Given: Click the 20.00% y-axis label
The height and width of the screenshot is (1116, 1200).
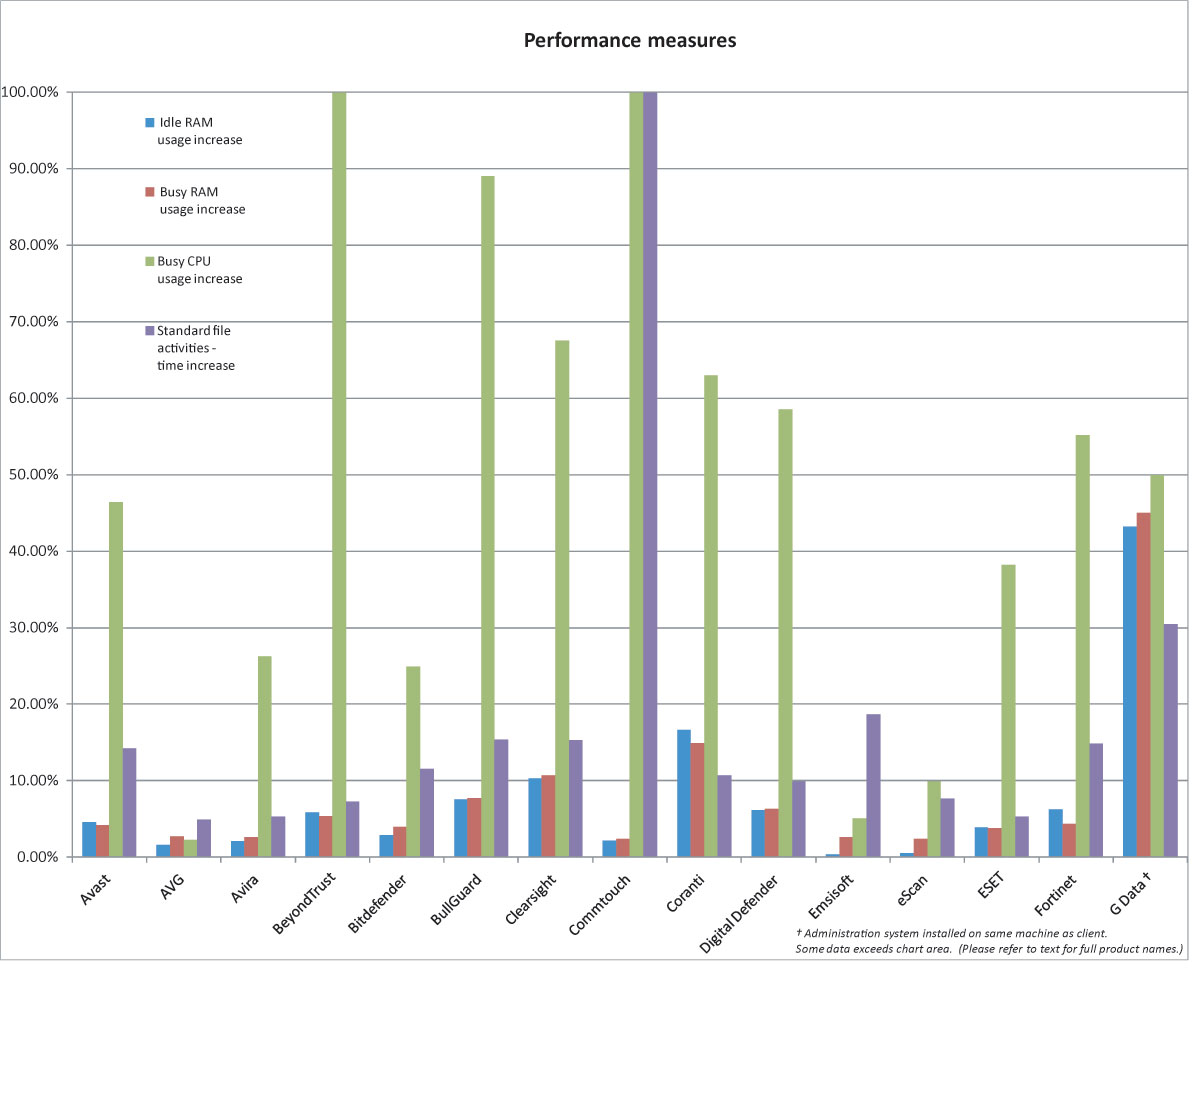Looking at the screenshot, I should click(x=33, y=704).
